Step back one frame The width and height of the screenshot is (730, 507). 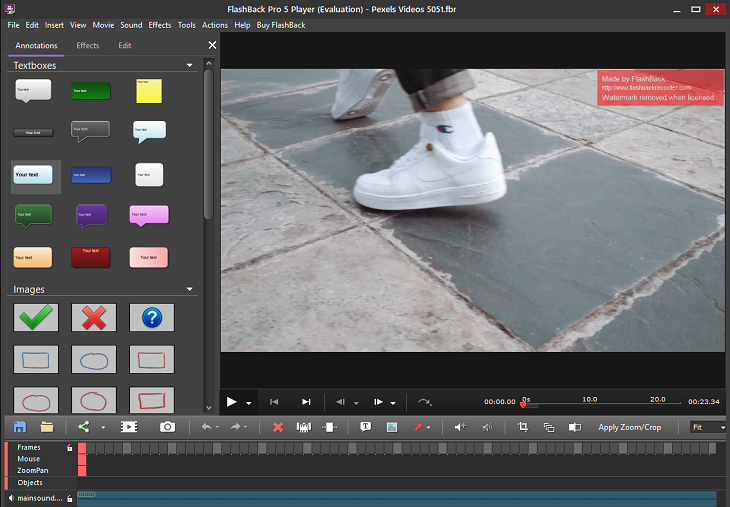click(x=340, y=402)
